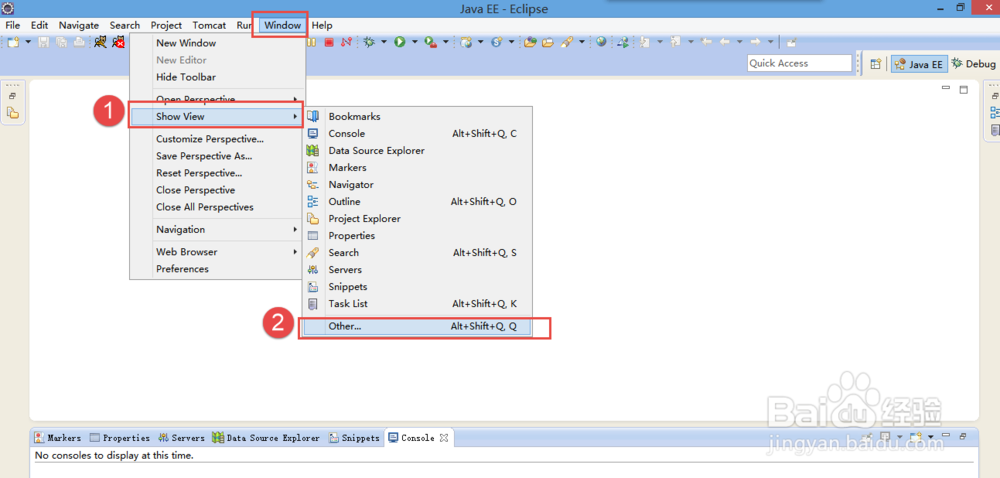Stop Tomcat using the red-x cat icon
The image size is (1000, 478).
pyautogui.click(x=118, y=42)
